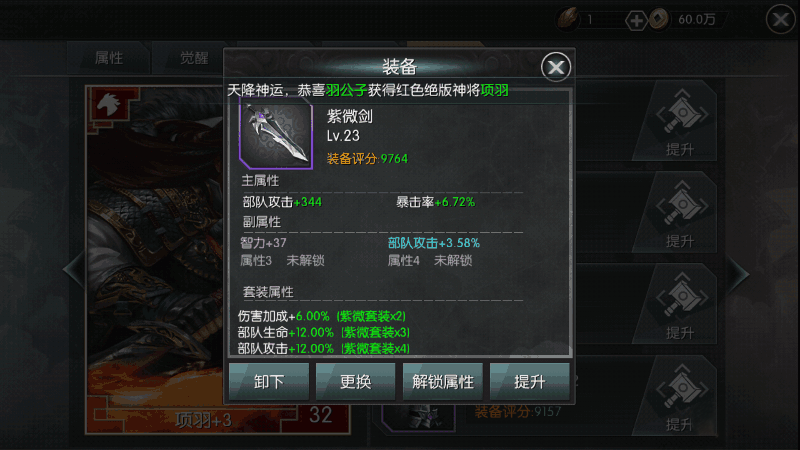Click the 紫微剑 sword equipment icon
The height and width of the screenshot is (450, 800).
(276, 136)
